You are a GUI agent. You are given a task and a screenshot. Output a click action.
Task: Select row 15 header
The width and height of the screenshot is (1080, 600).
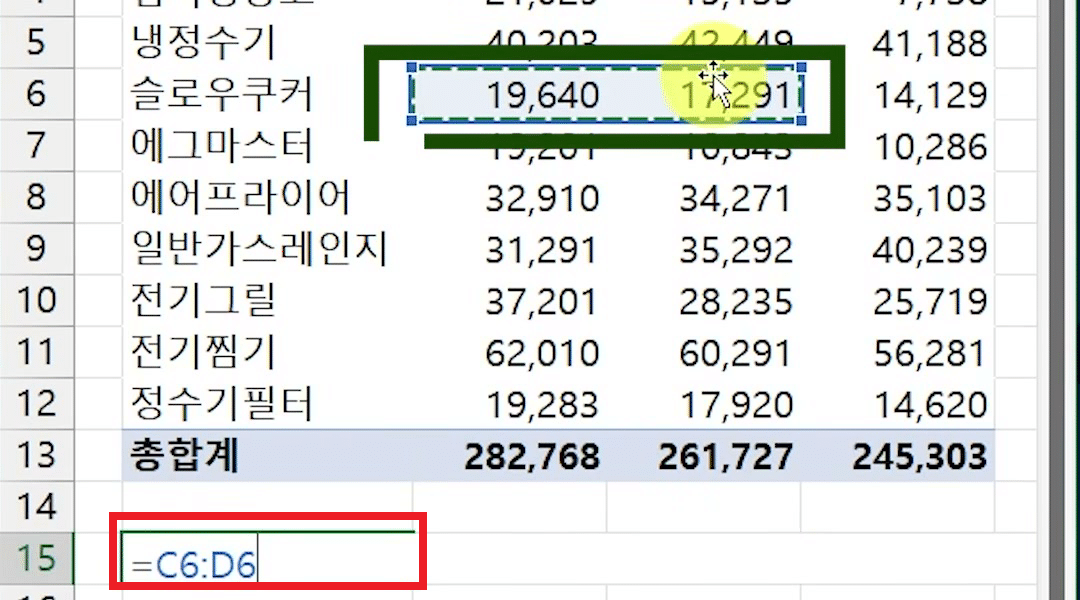pyautogui.click(x=37, y=559)
